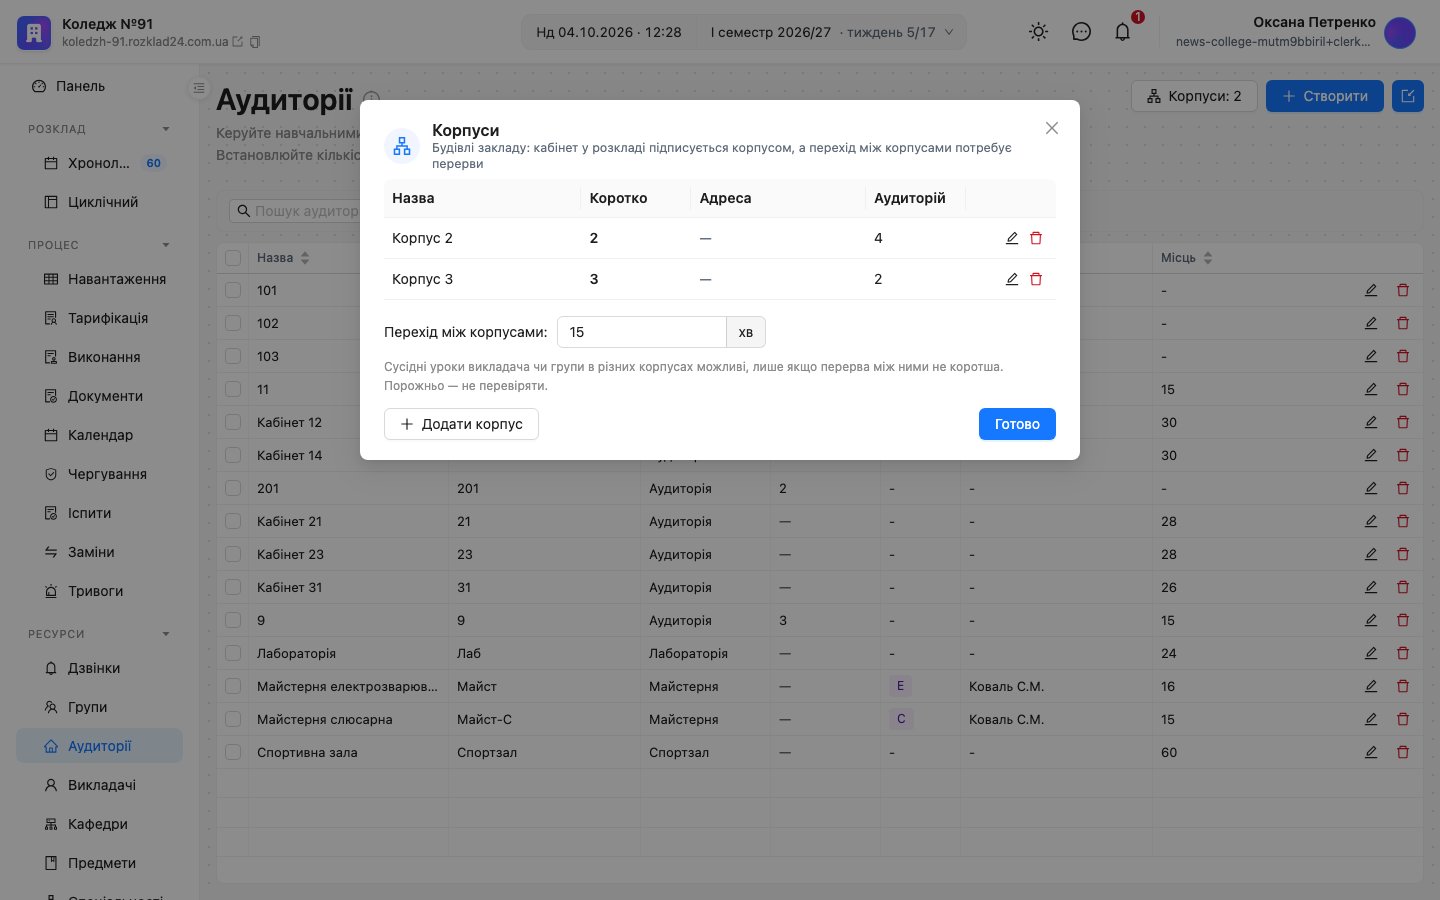Collapse the РОЗКЛАД sidebar section
This screenshot has height=900, width=1440.
point(166,129)
